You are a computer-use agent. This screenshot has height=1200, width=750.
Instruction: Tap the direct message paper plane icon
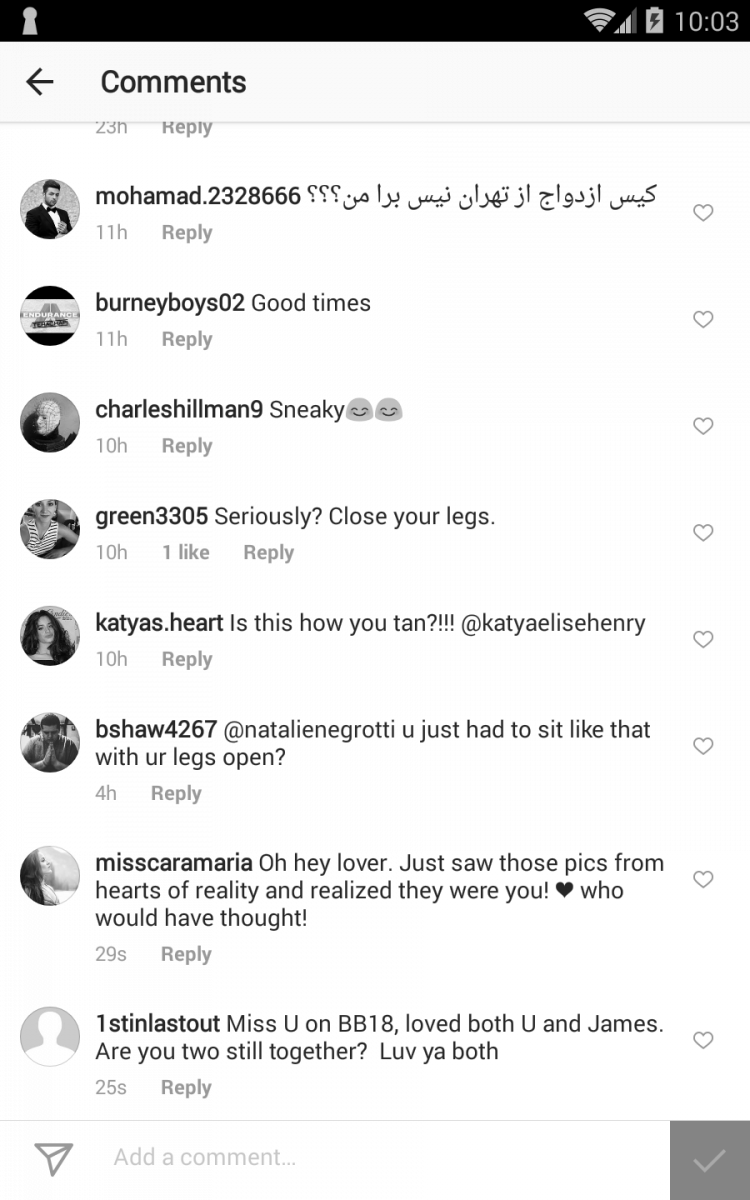(53, 1158)
